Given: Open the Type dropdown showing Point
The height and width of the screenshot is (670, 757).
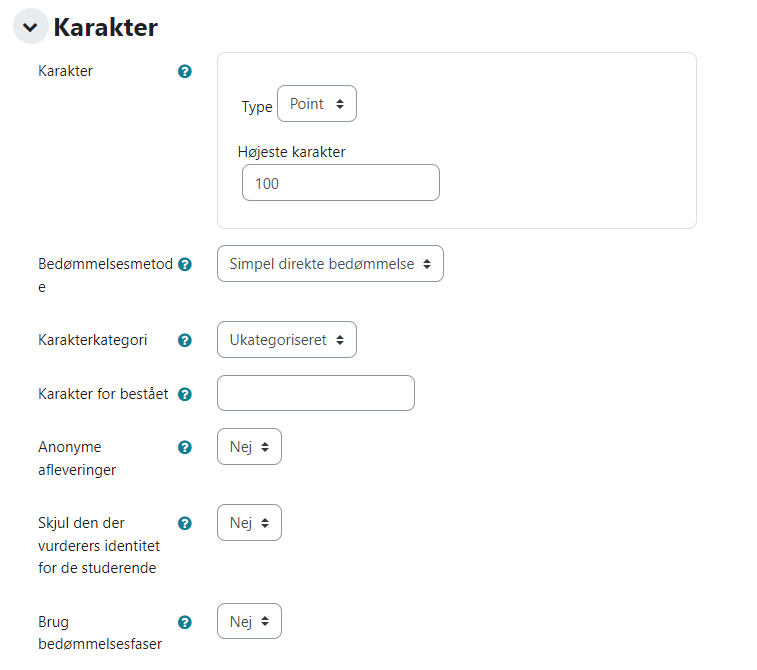Looking at the screenshot, I should [317, 104].
